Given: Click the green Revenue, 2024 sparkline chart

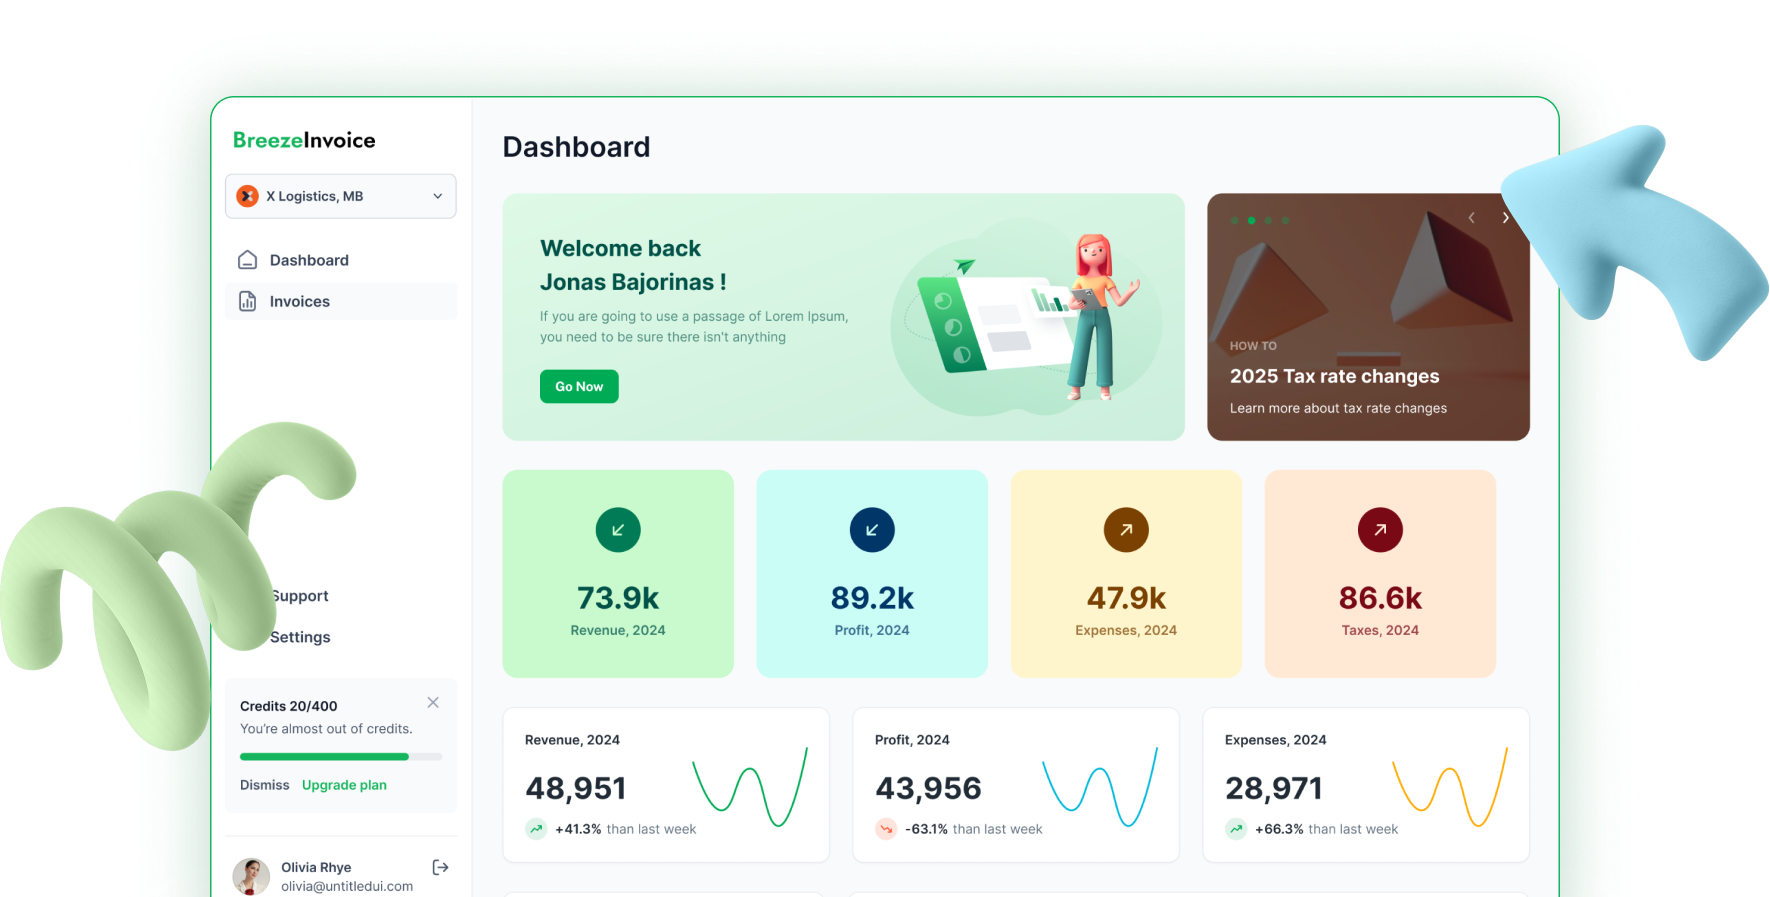Looking at the screenshot, I should pos(750,787).
